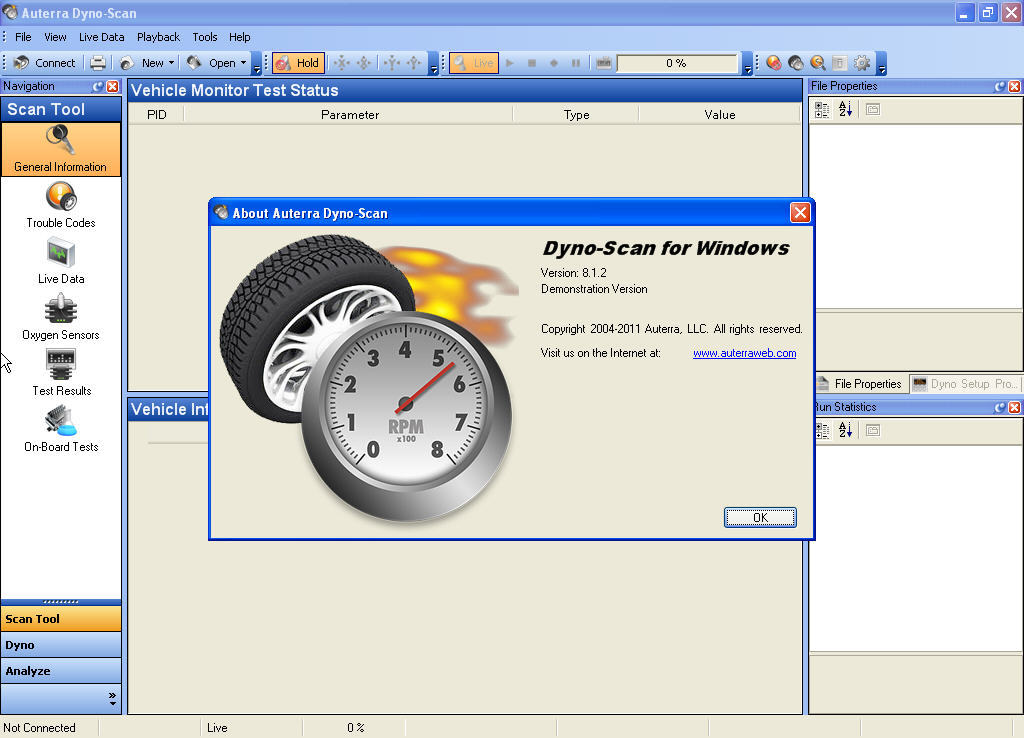Open the settings gear toolbar icon
The image size is (1024, 738).
pyautogui.click(x=862, y=62)
